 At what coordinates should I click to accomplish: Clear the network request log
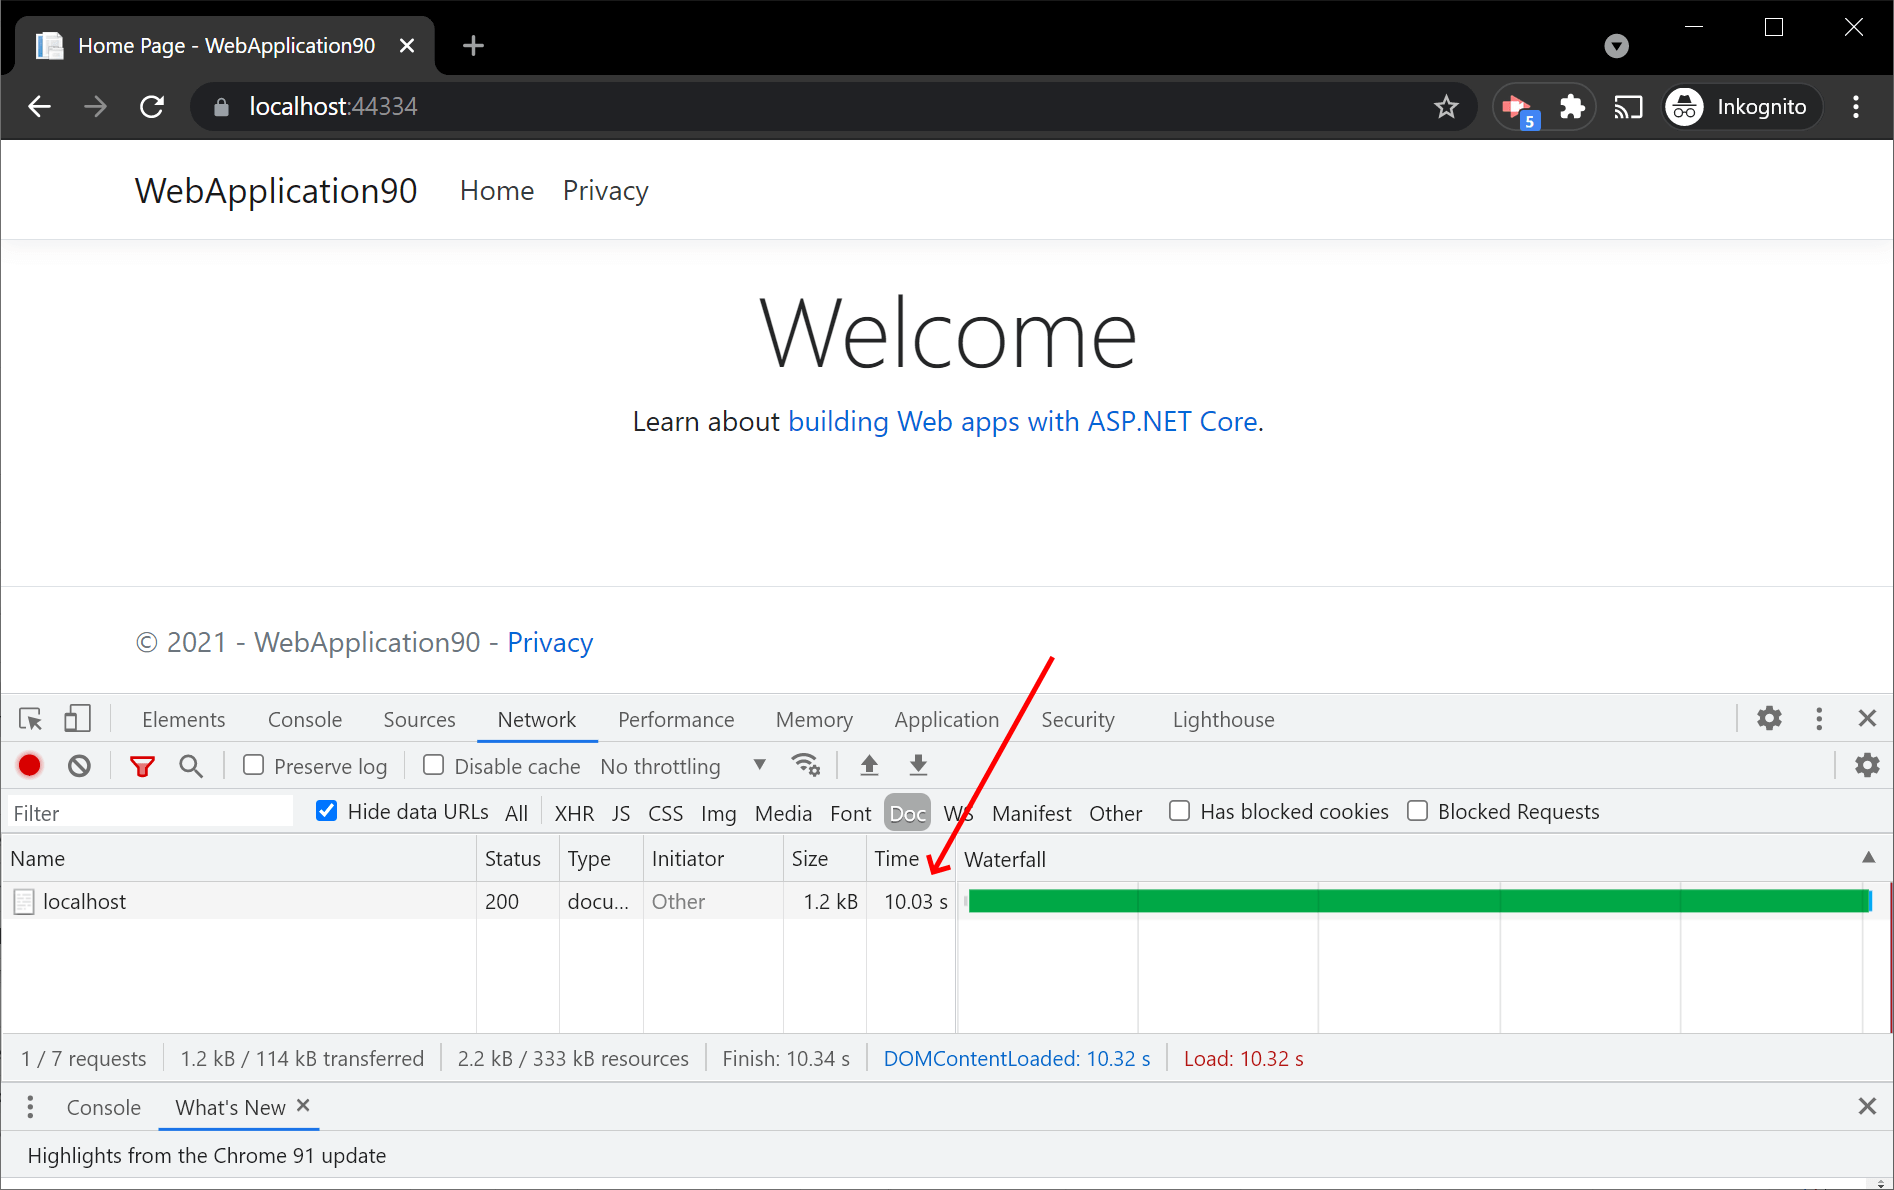click(79, 765)
